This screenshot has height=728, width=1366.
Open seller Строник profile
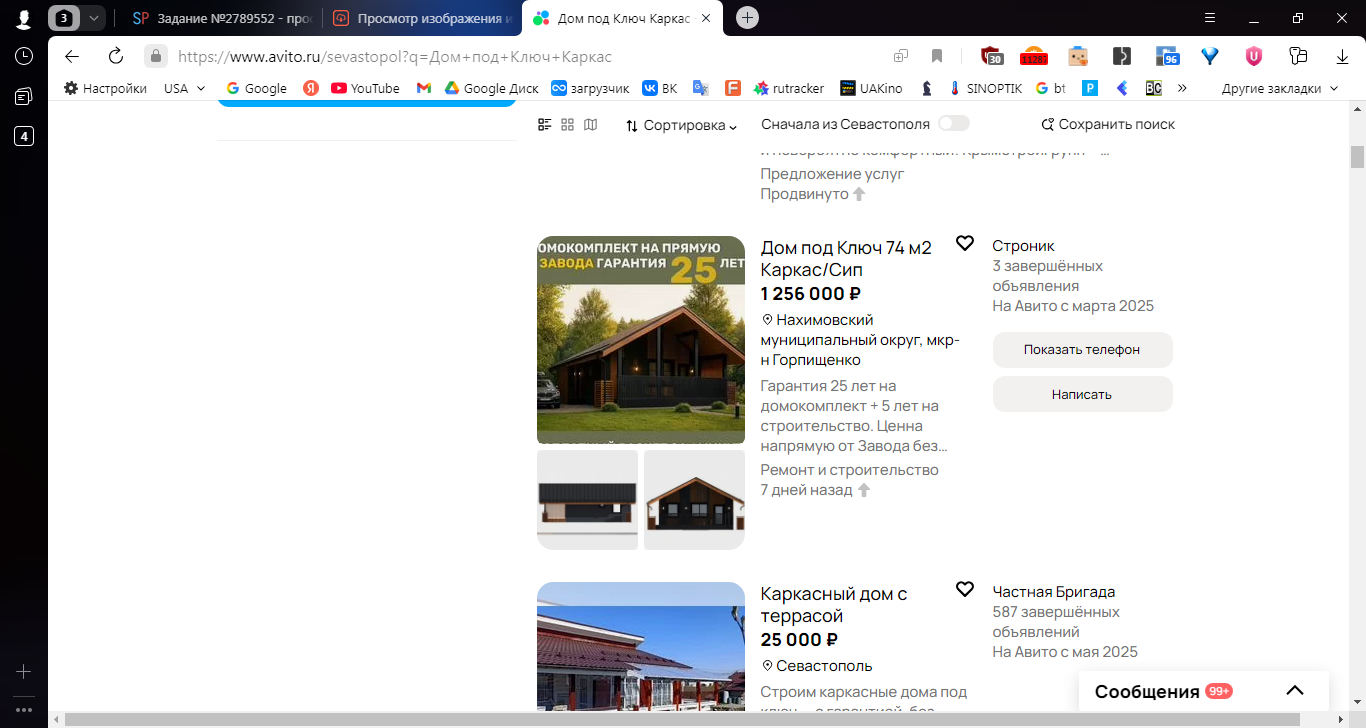(1023, 246)
